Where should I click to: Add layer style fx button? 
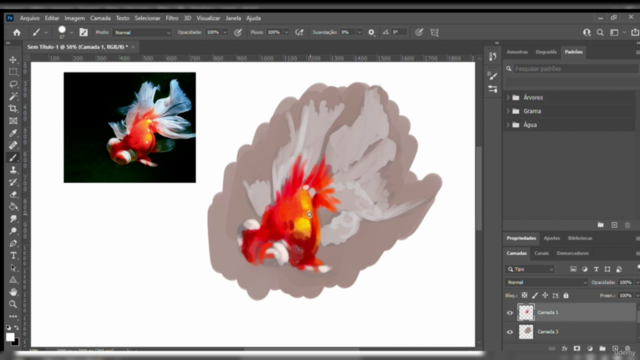(x=564, y=349)
